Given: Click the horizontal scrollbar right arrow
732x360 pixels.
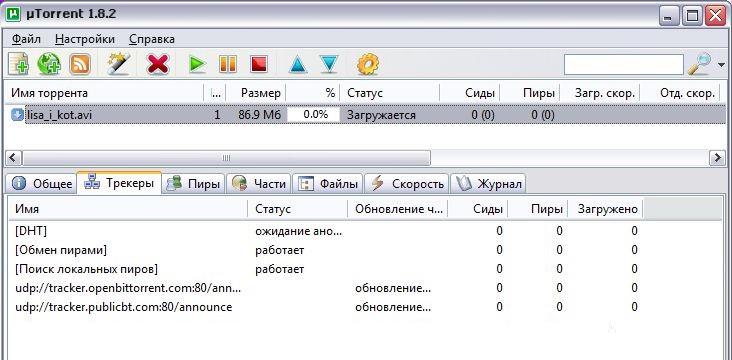Looking at the screenshot, I should pyautogui.click(x=718, y=158).
